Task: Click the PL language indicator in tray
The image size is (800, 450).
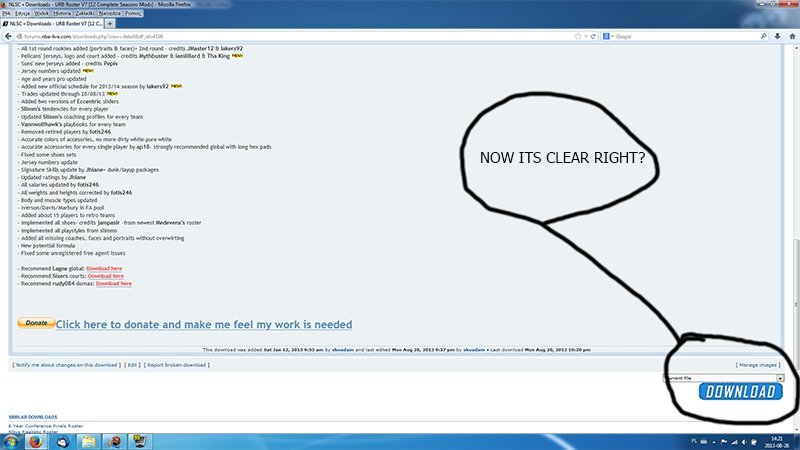Action: [x=694, y=441]
